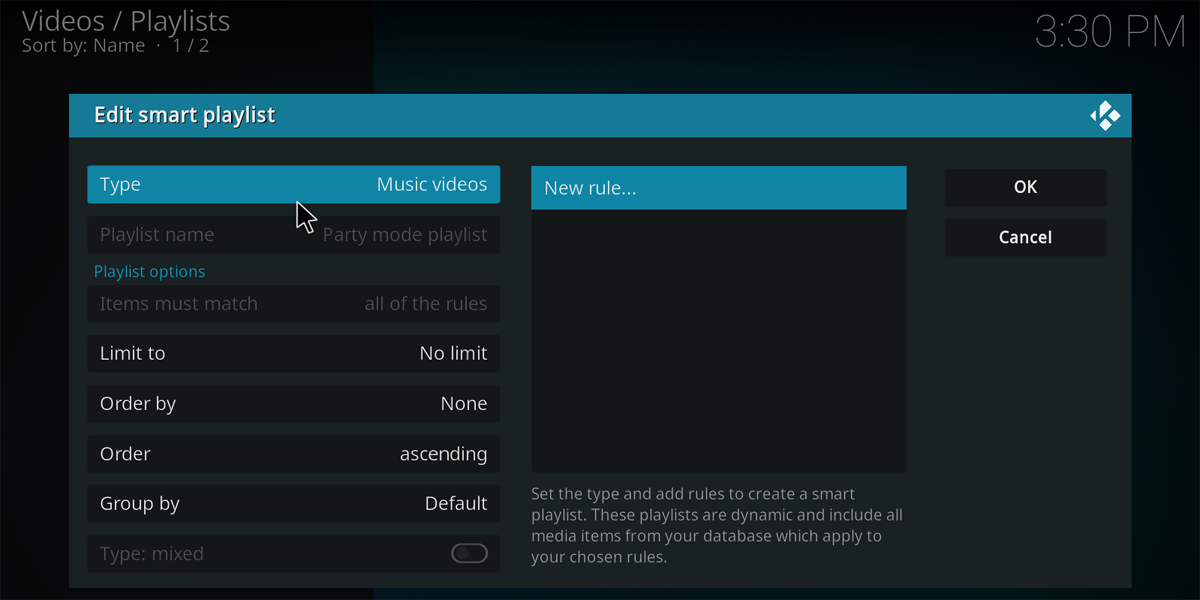
Task: Click the Kodi logo in the dialog header
Action: (x=1106, y=115)
